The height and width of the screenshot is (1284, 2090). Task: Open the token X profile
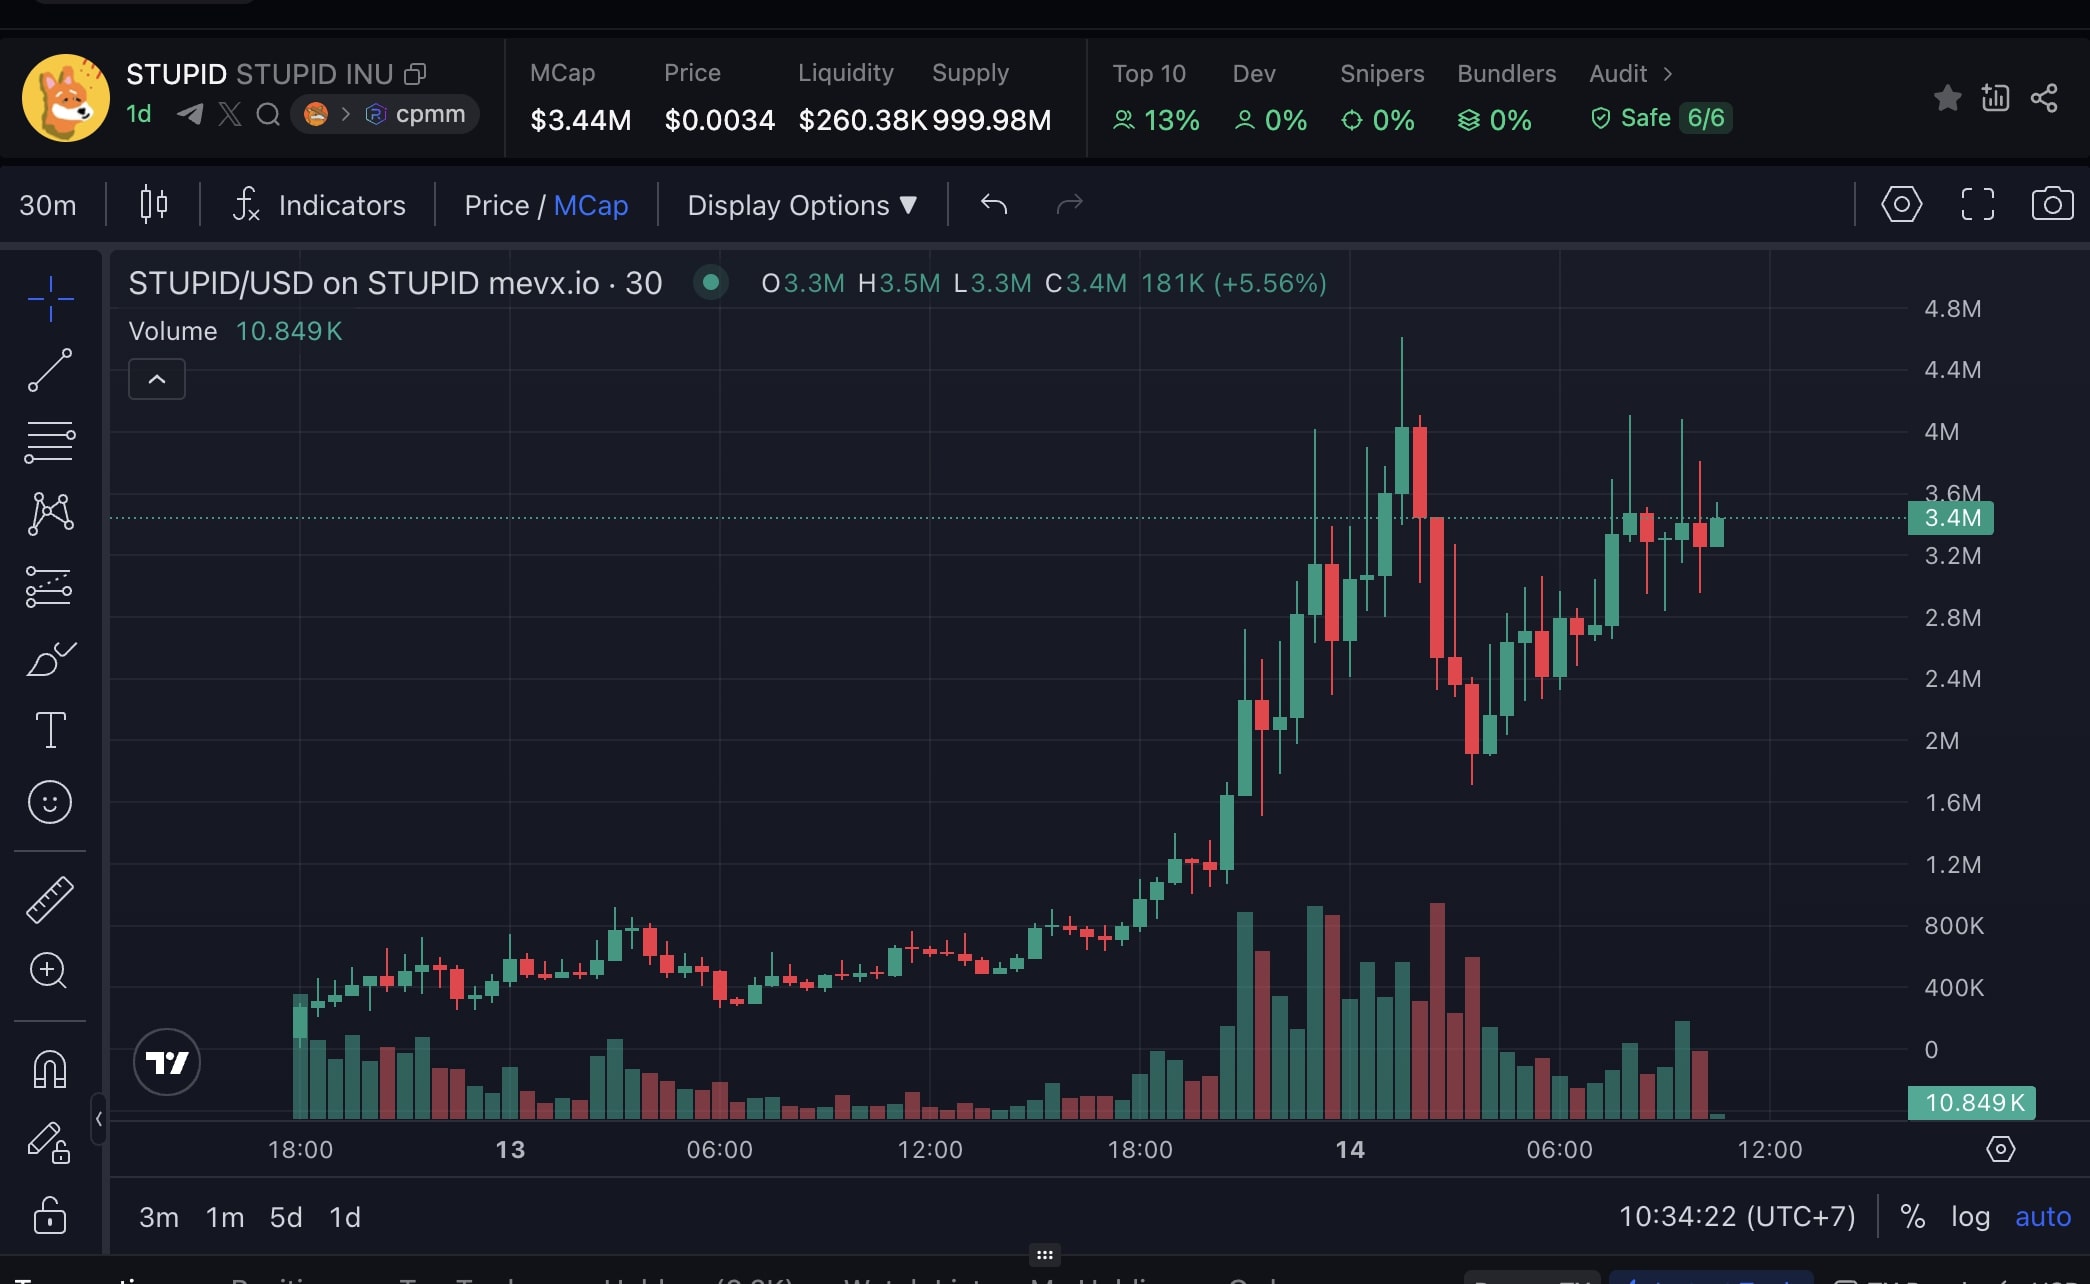230,114
